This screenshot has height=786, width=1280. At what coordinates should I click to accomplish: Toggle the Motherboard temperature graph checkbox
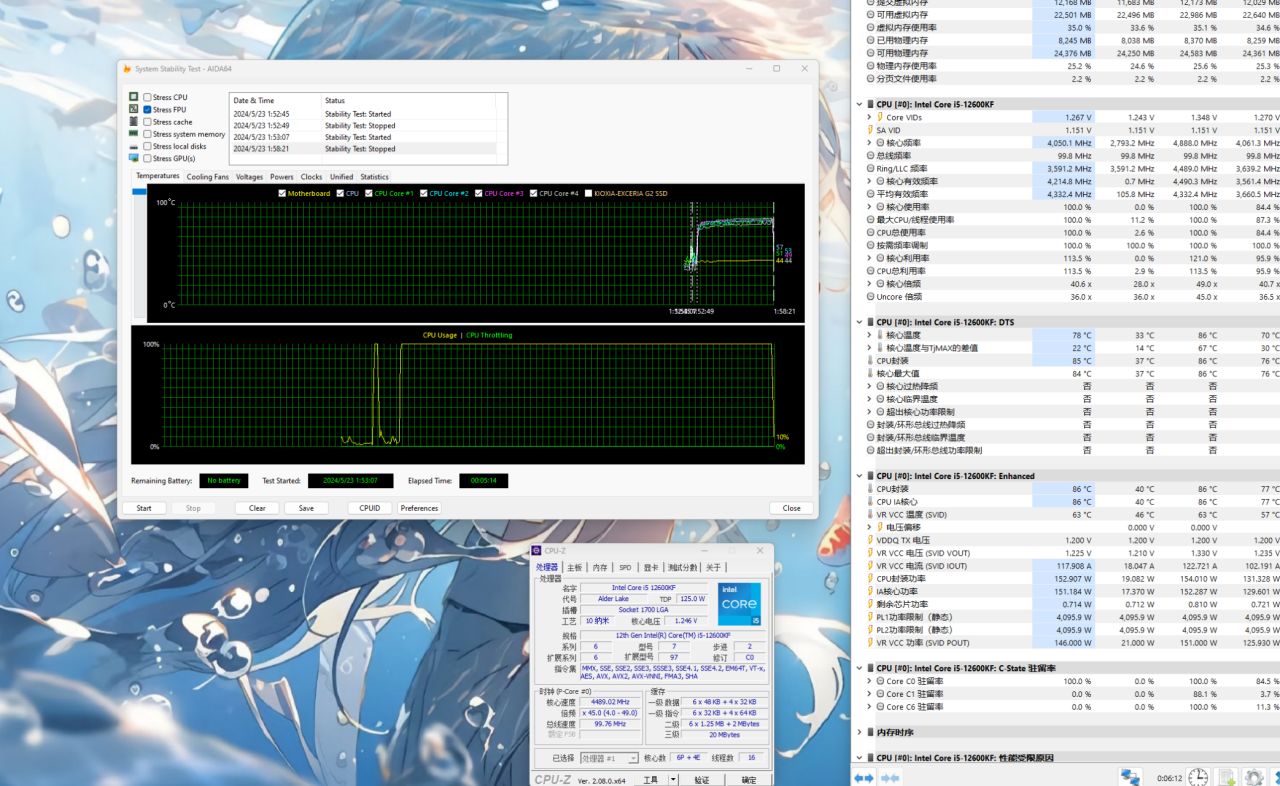pos(282,193)
